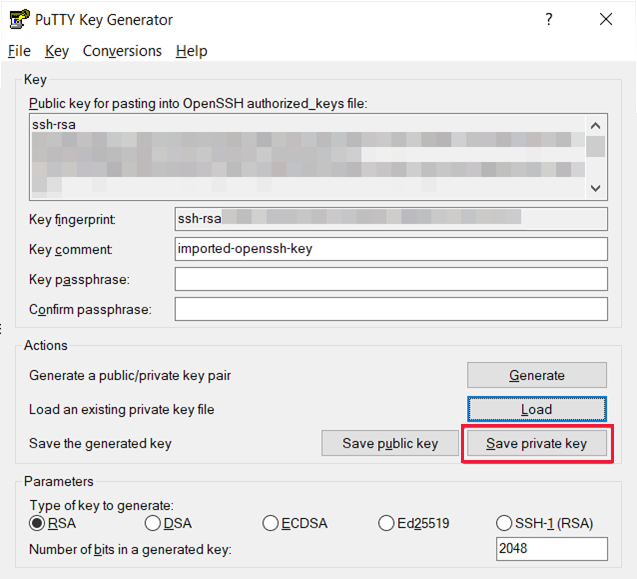Click the public key scrollbar thumb
Screen dimensions: 637x579
tap(596, 147)
